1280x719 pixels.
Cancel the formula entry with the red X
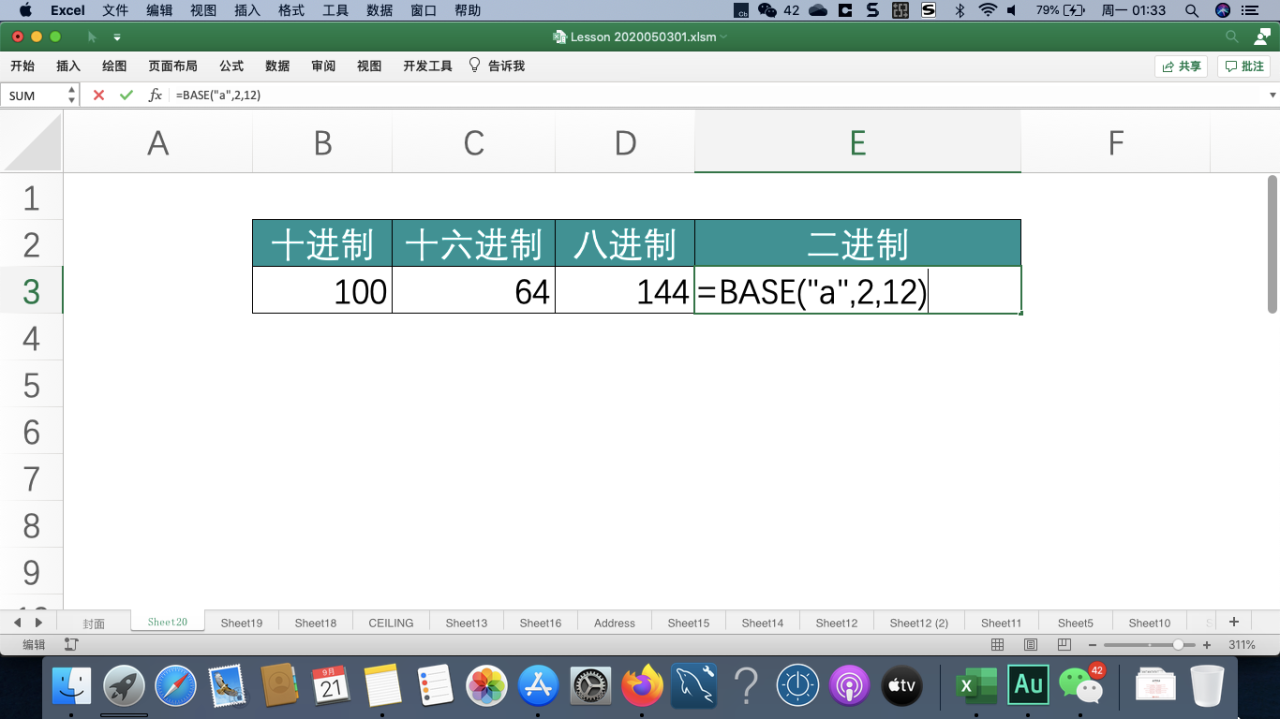pos(98,95)
